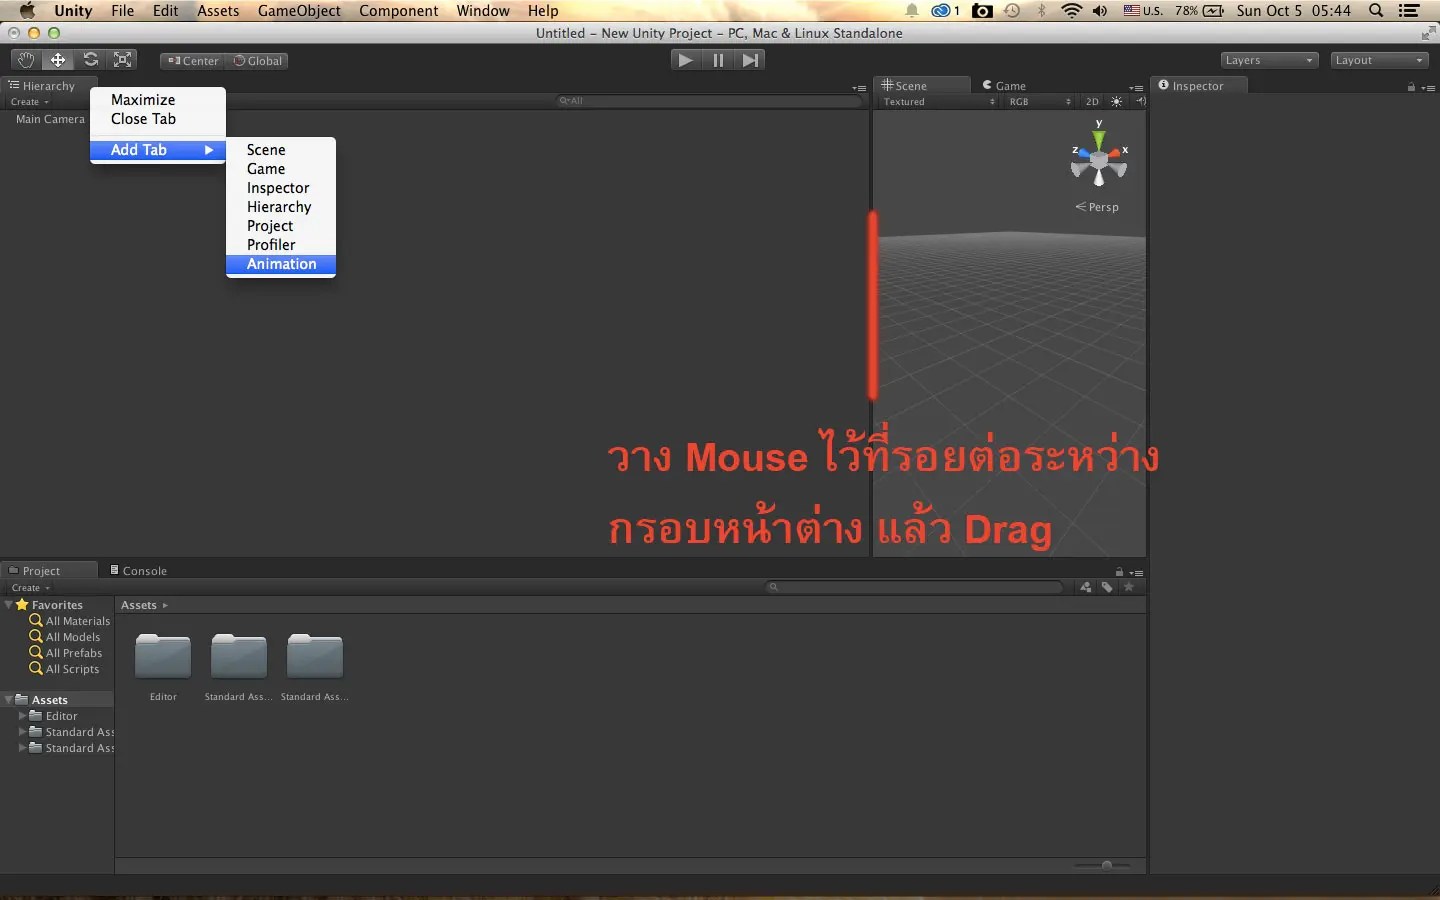Switch pivot mode with Center button
The image size is (1440, 900).
pyautogui.click(x=192, y=61)
